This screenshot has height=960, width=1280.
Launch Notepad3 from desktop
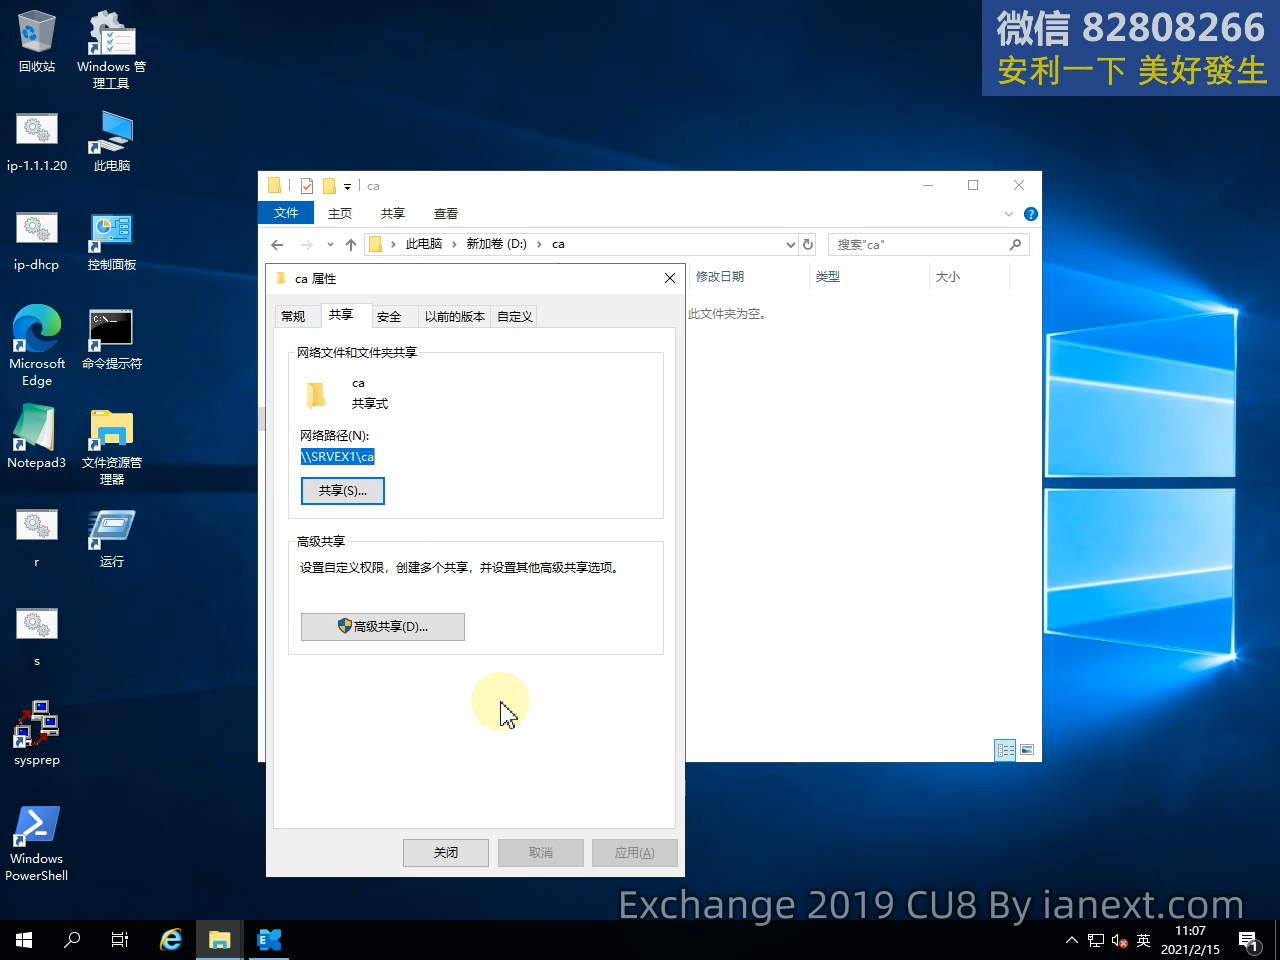[x=37, y=437]
